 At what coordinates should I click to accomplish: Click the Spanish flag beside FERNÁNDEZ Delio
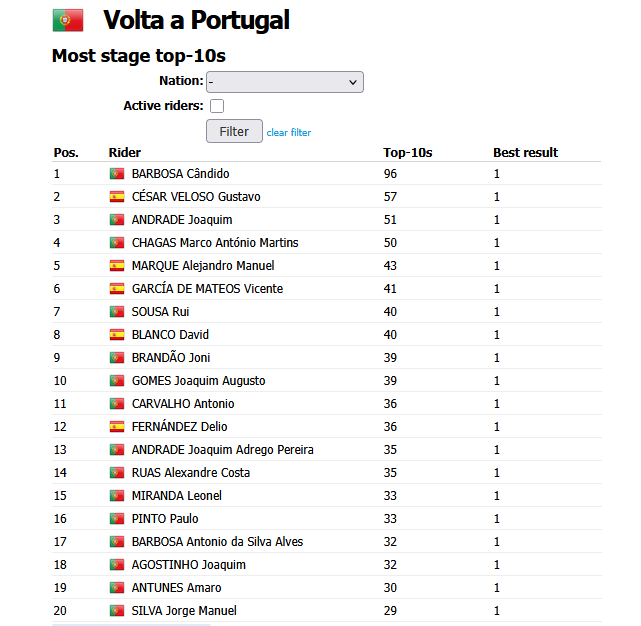pyautogui.click(x=117, y=426)
